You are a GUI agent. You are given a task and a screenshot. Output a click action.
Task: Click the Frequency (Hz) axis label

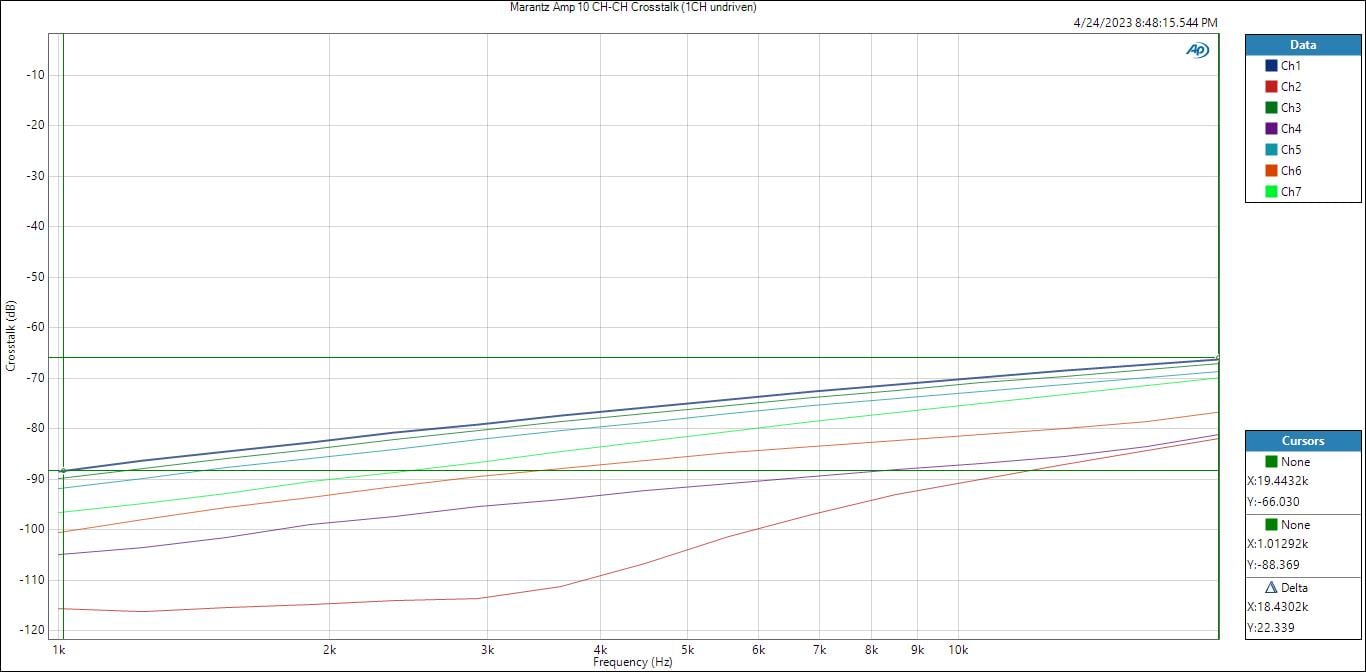632,662
